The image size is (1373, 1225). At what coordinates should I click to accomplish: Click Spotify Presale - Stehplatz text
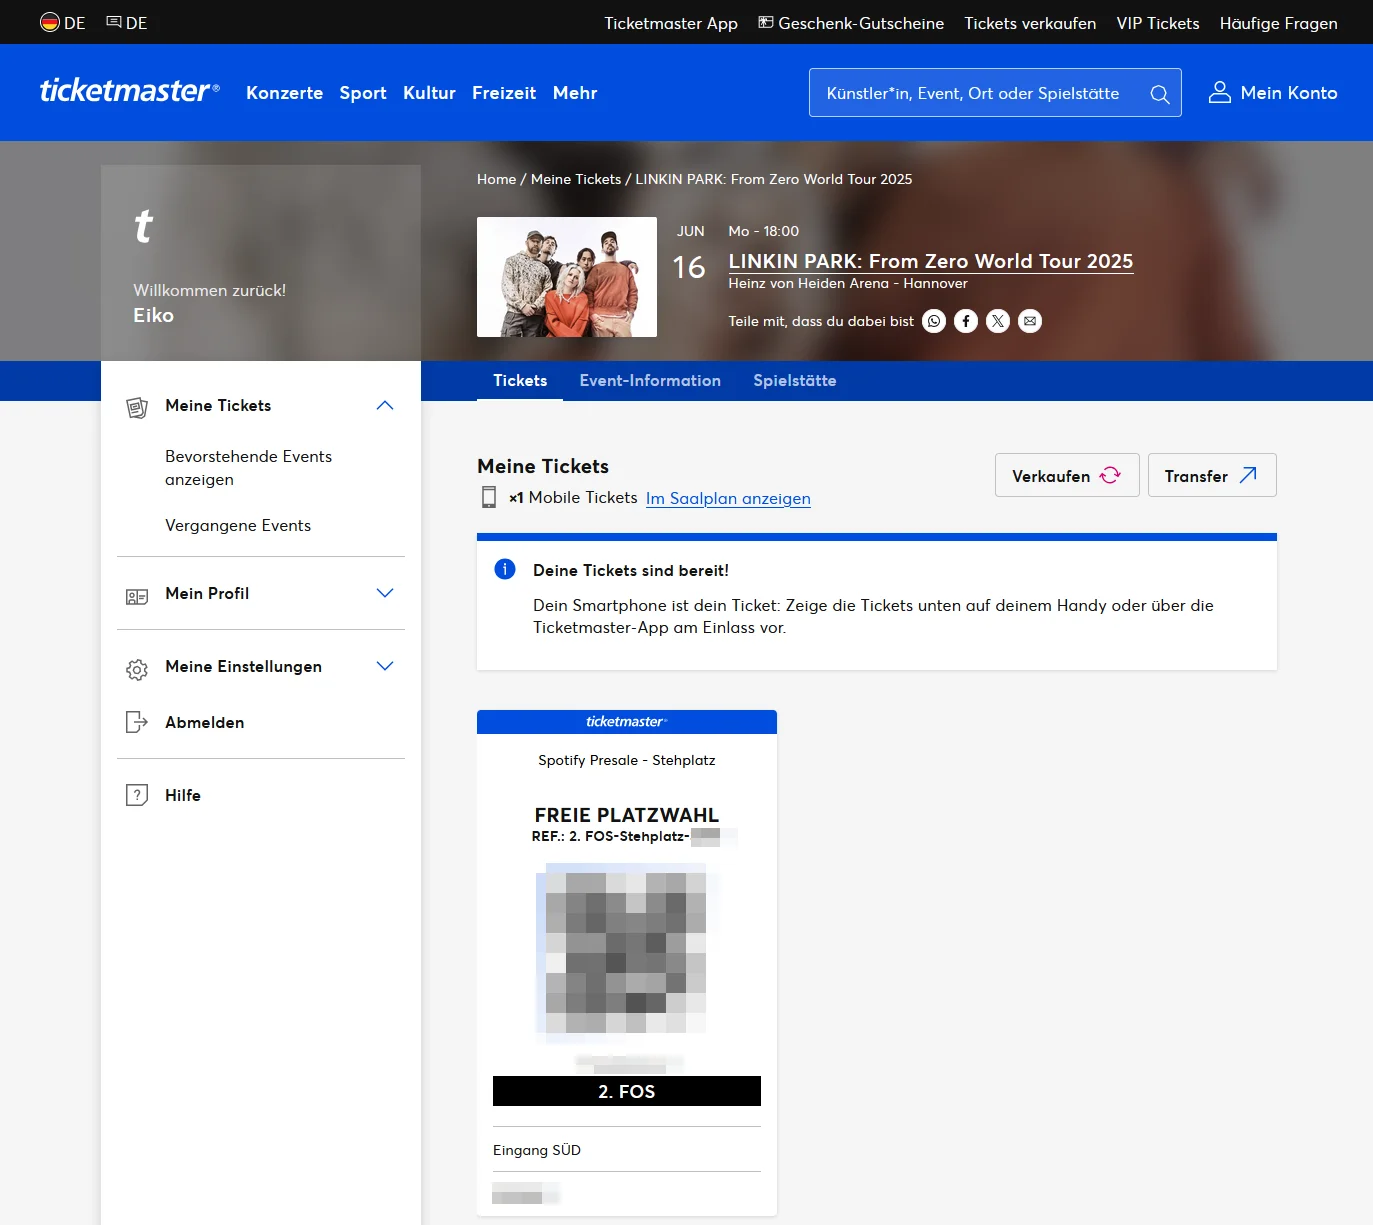coord(627,760)
